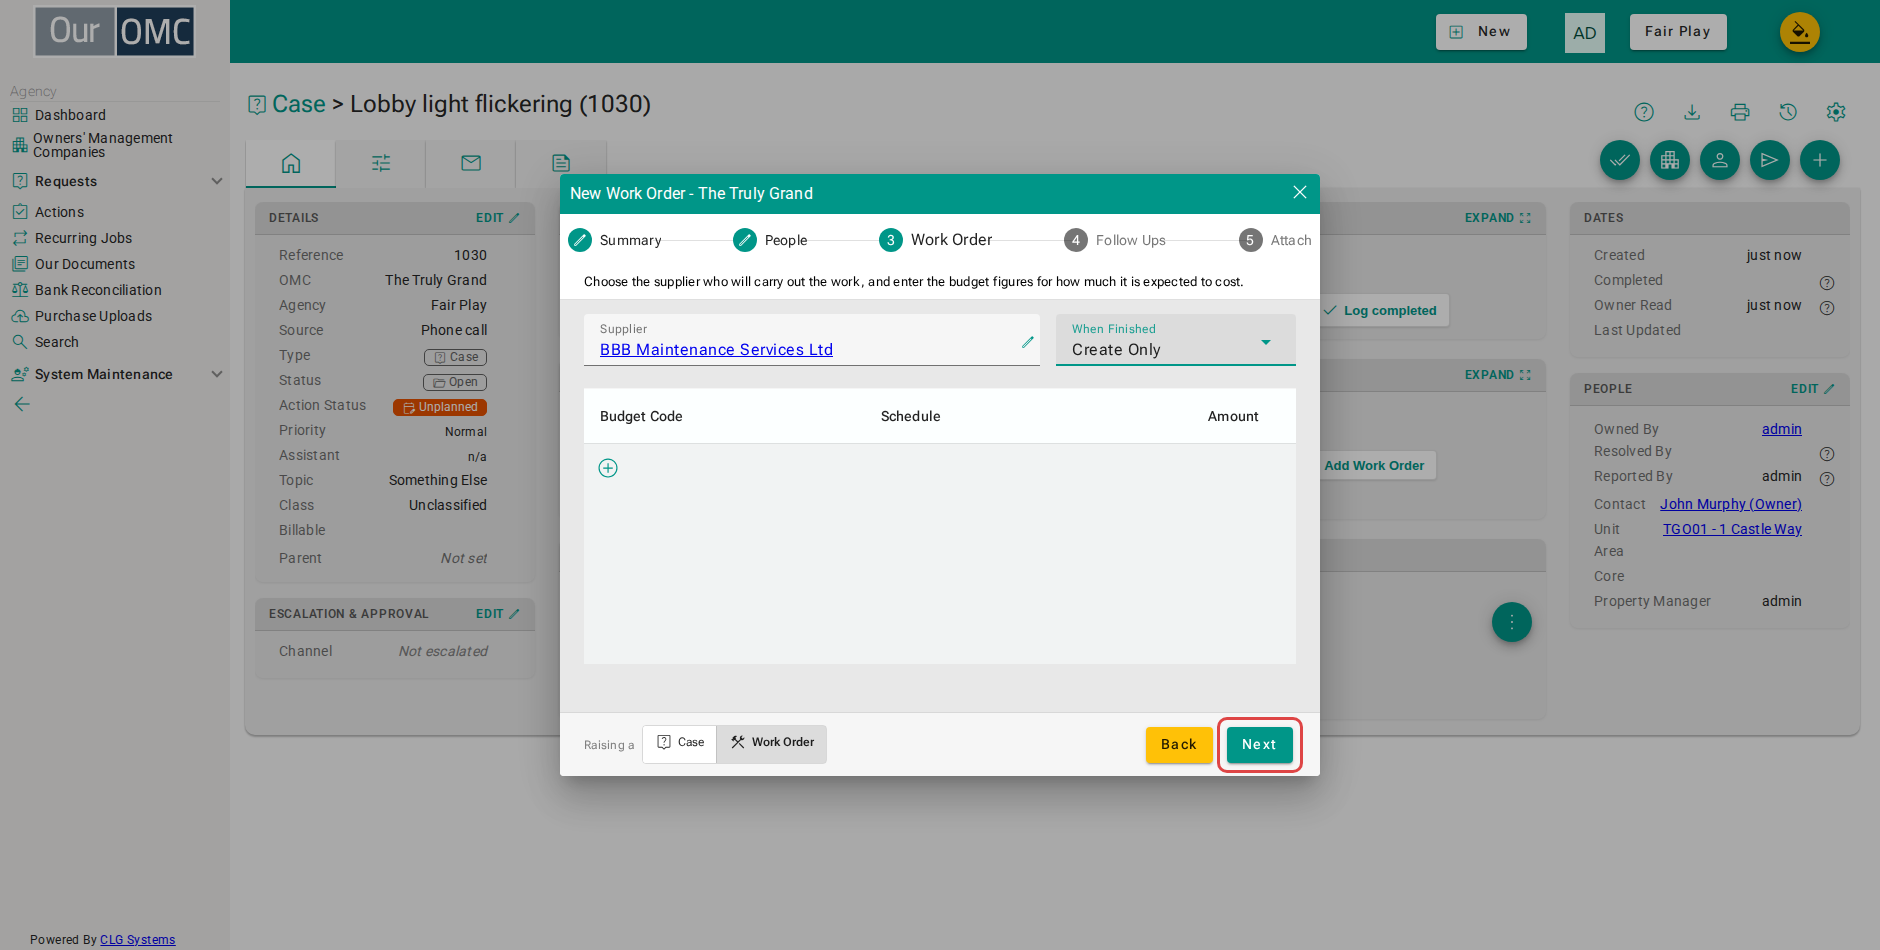Click the building round action button
Image resolution: width=1880 pixels, height=950 pixels.
coord(1670,160)
